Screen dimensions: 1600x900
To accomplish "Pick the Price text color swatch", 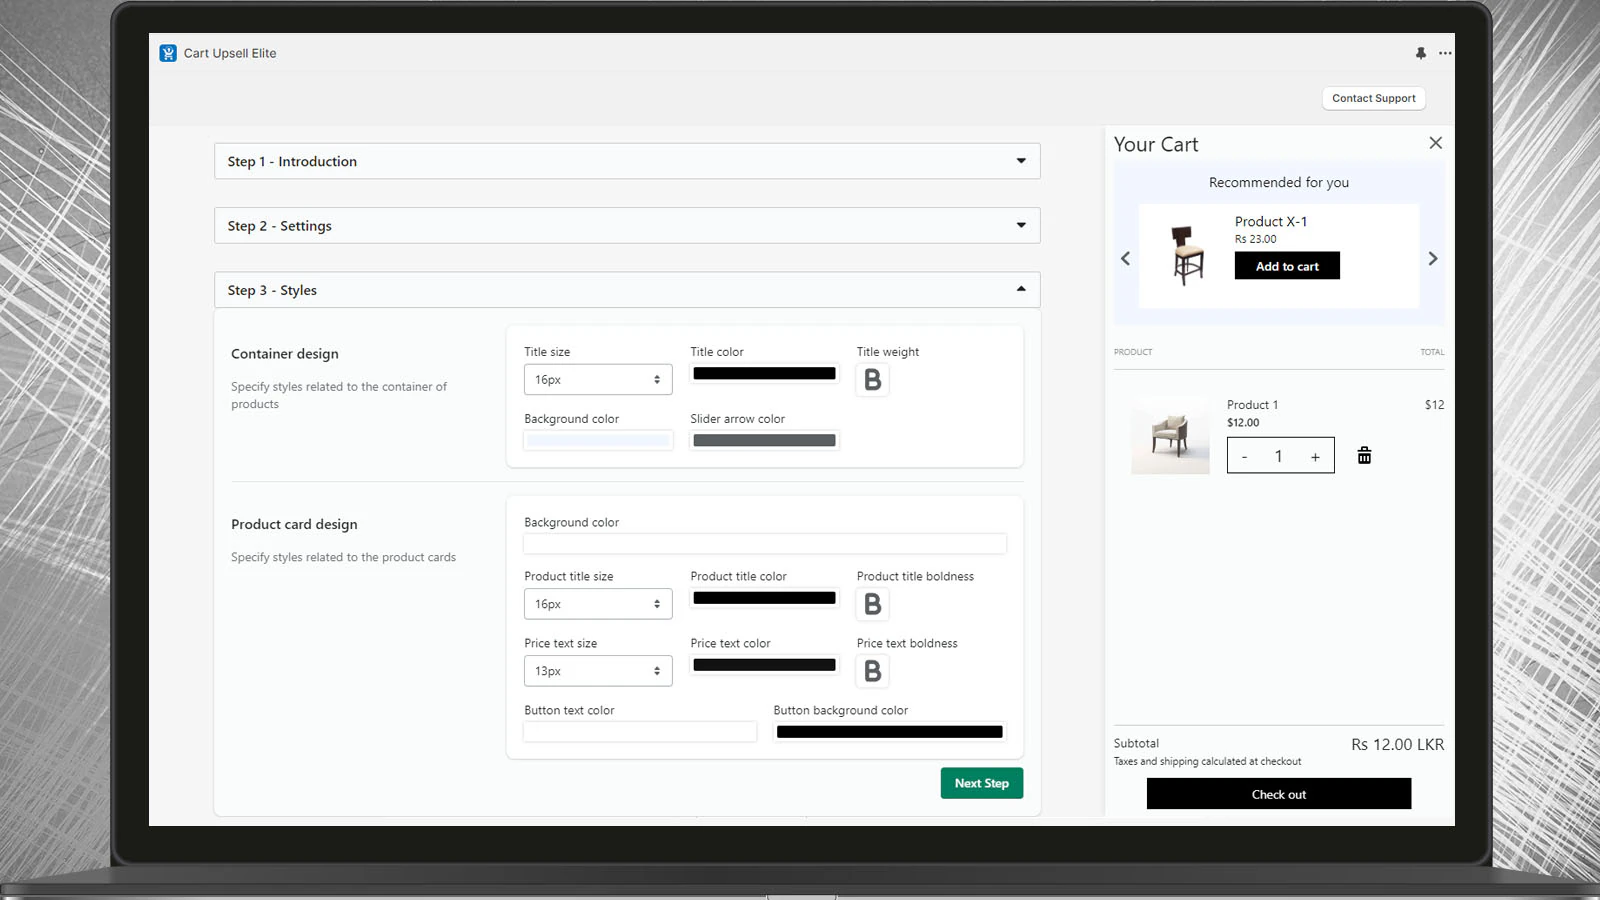I will coord(764,665).
